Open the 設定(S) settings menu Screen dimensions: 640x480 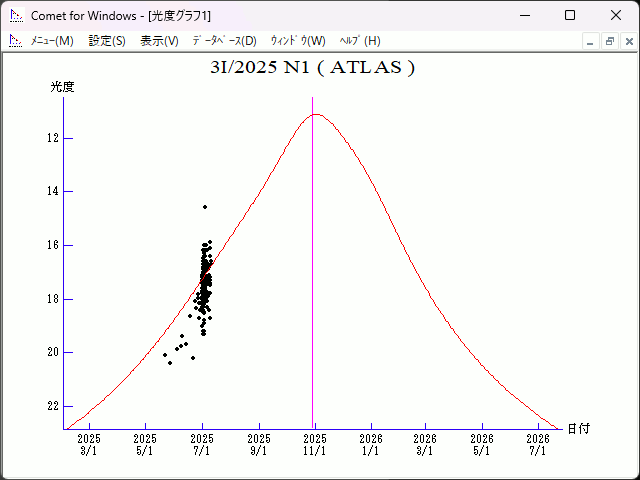[107, 41]
